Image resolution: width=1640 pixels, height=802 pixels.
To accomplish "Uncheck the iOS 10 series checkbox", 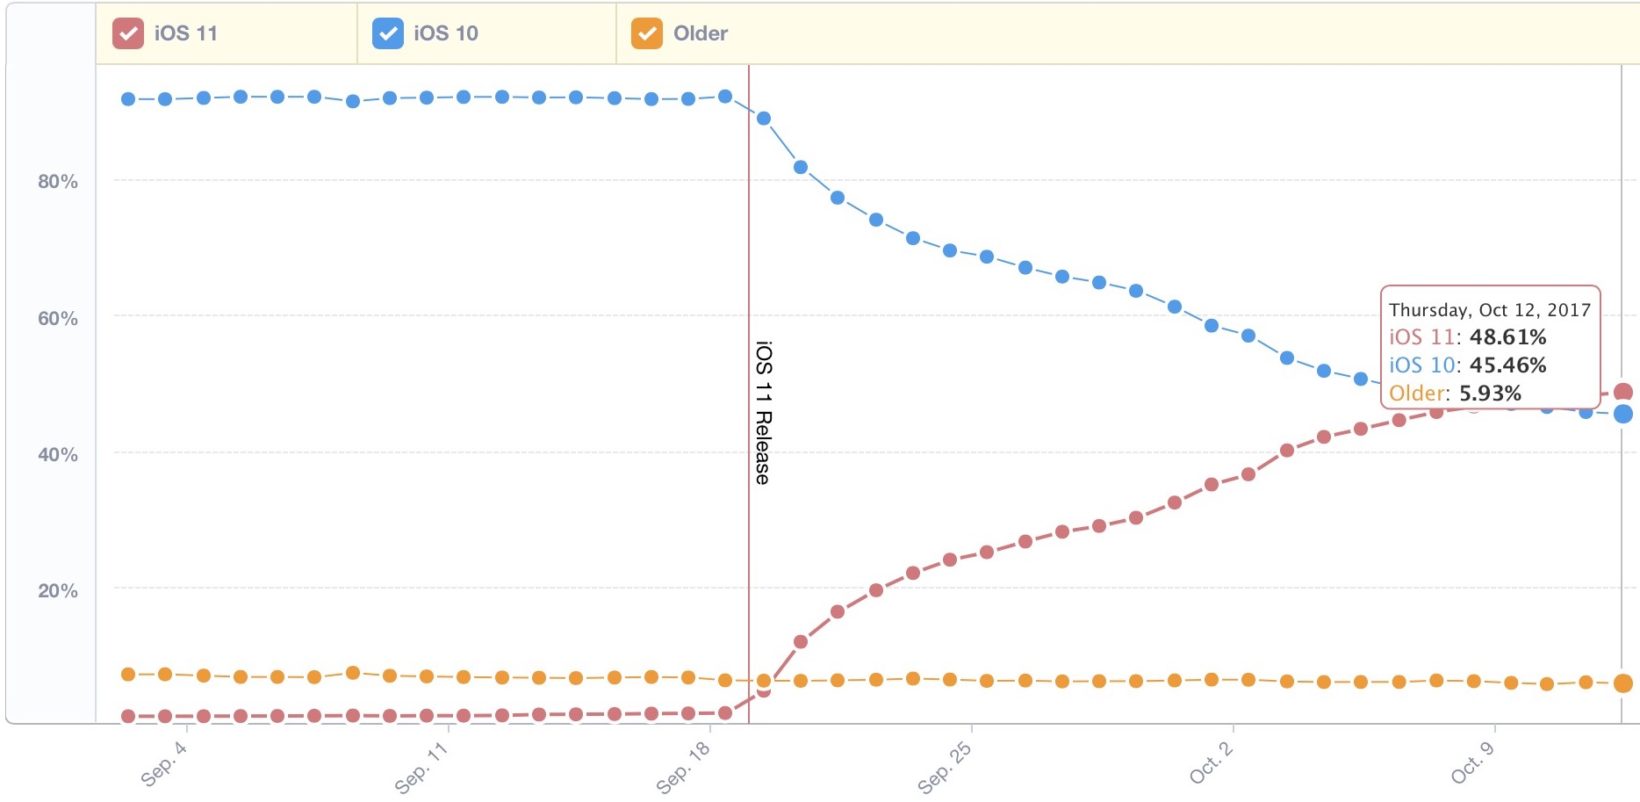I will (x=387, y=33).
